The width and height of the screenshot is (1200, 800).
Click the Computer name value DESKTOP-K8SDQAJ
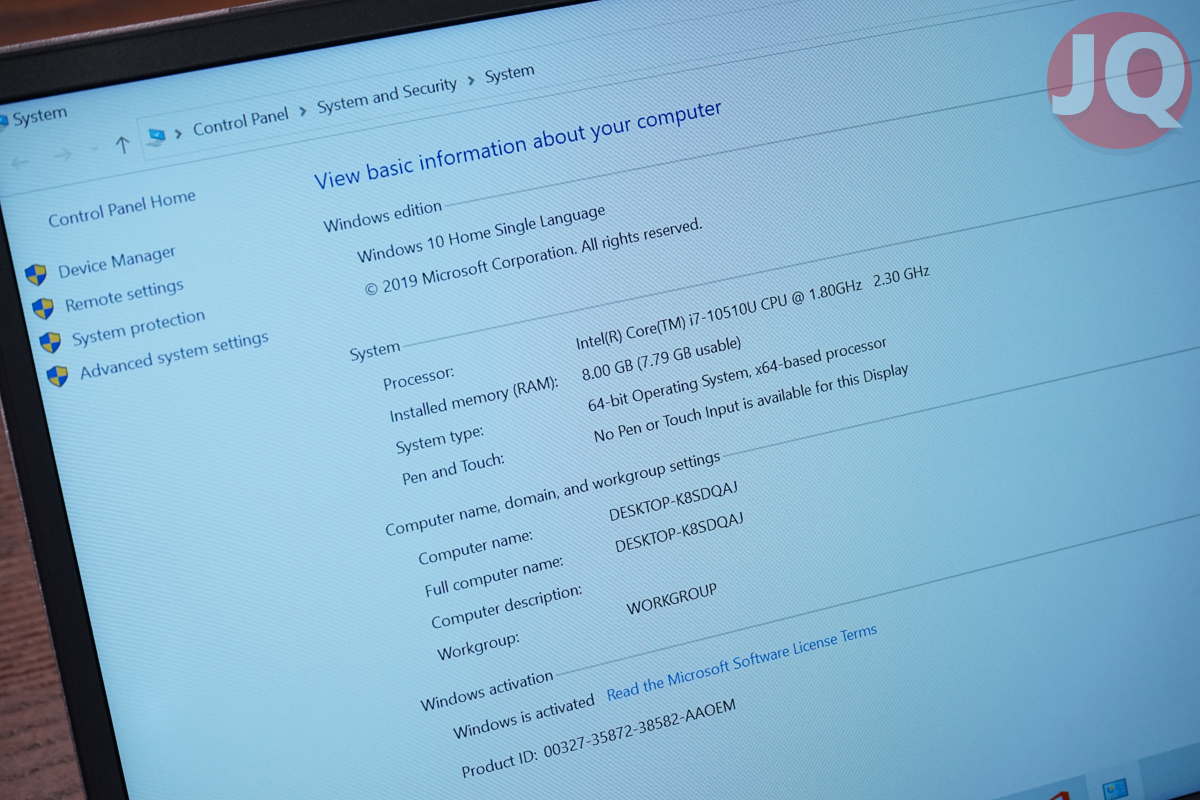point(675,500)
